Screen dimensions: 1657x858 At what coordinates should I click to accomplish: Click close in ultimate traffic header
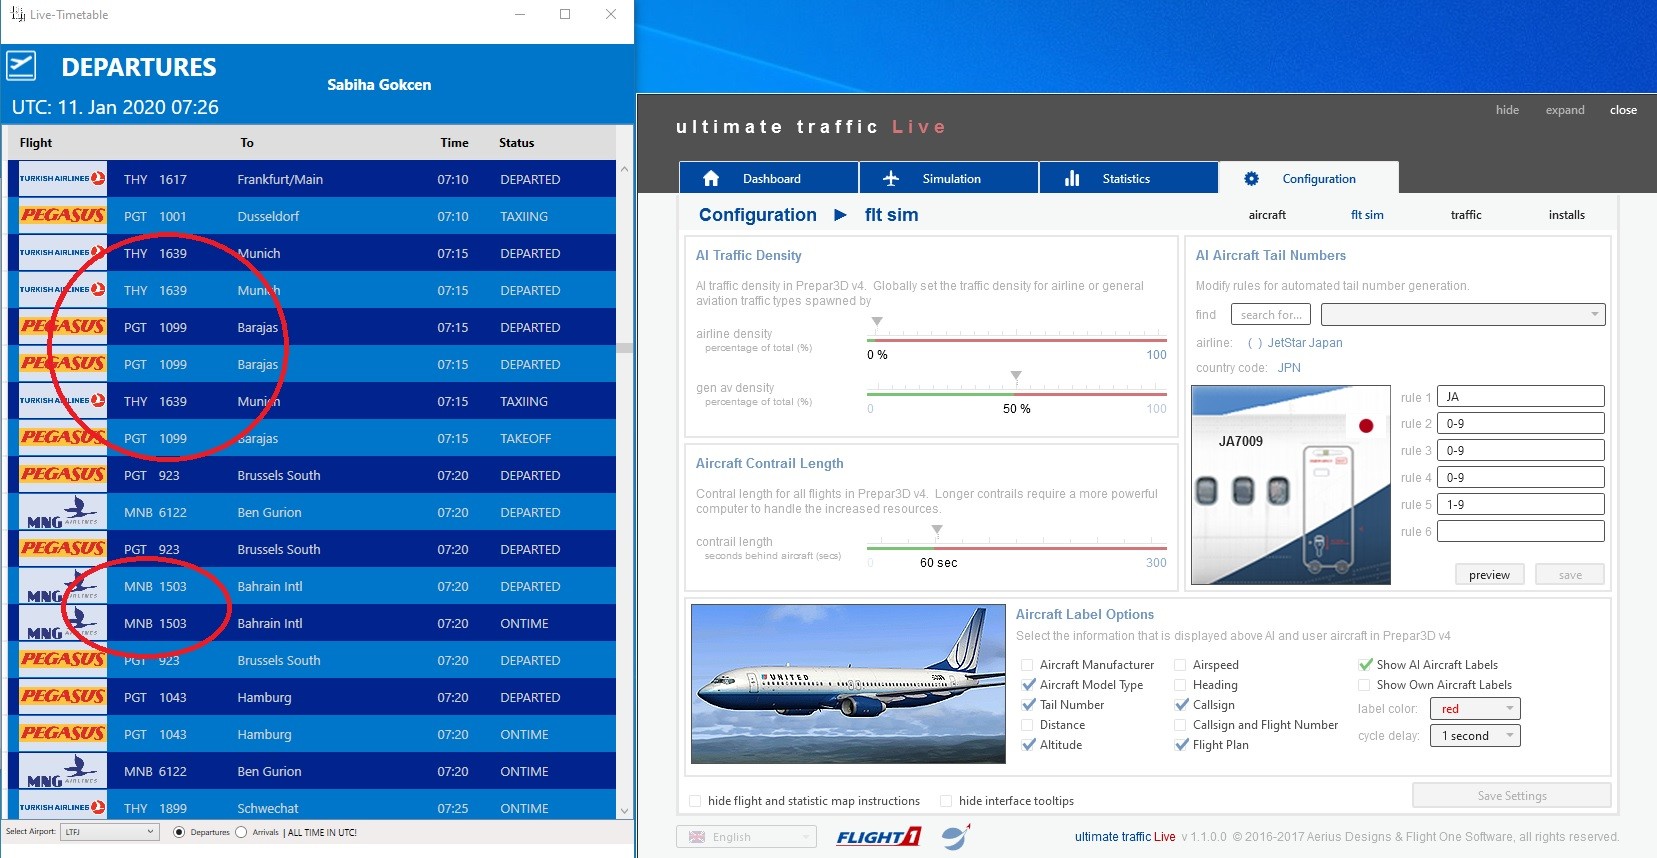click(x=1623, y=110)
